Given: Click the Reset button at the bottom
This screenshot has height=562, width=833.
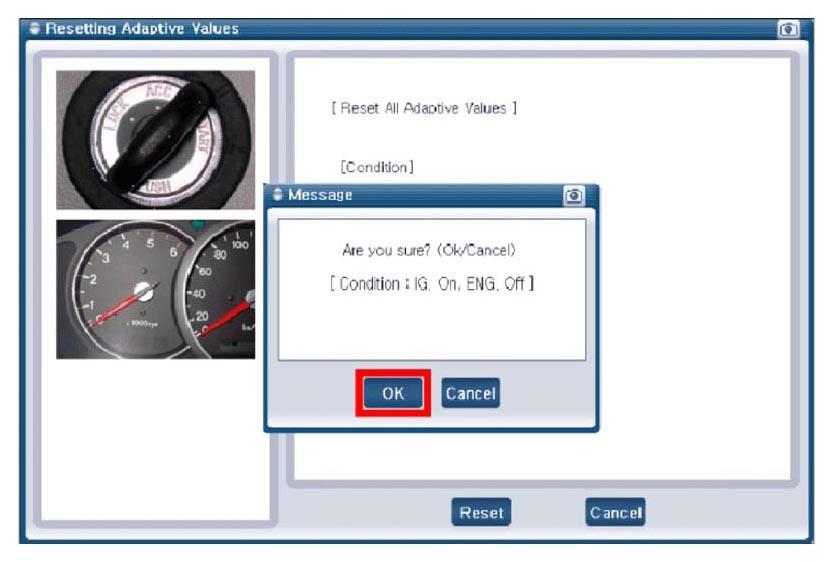Looking at the screenshot, I should tap(481, 513).
